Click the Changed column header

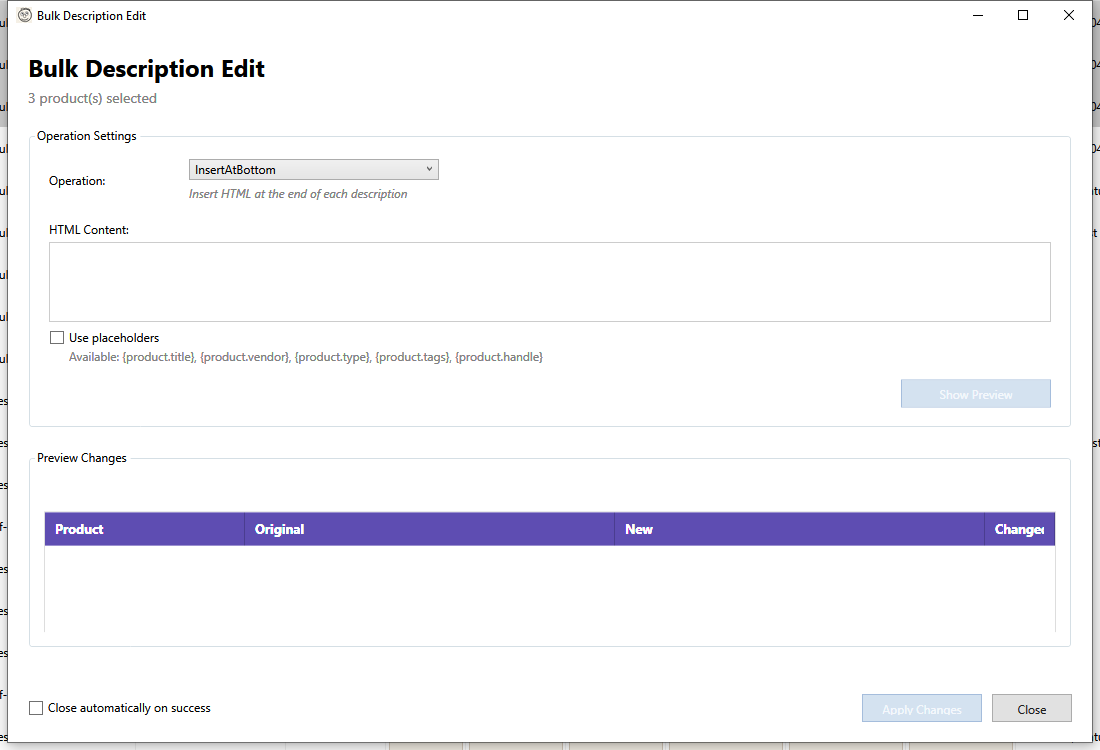(x=1020, y=528)
